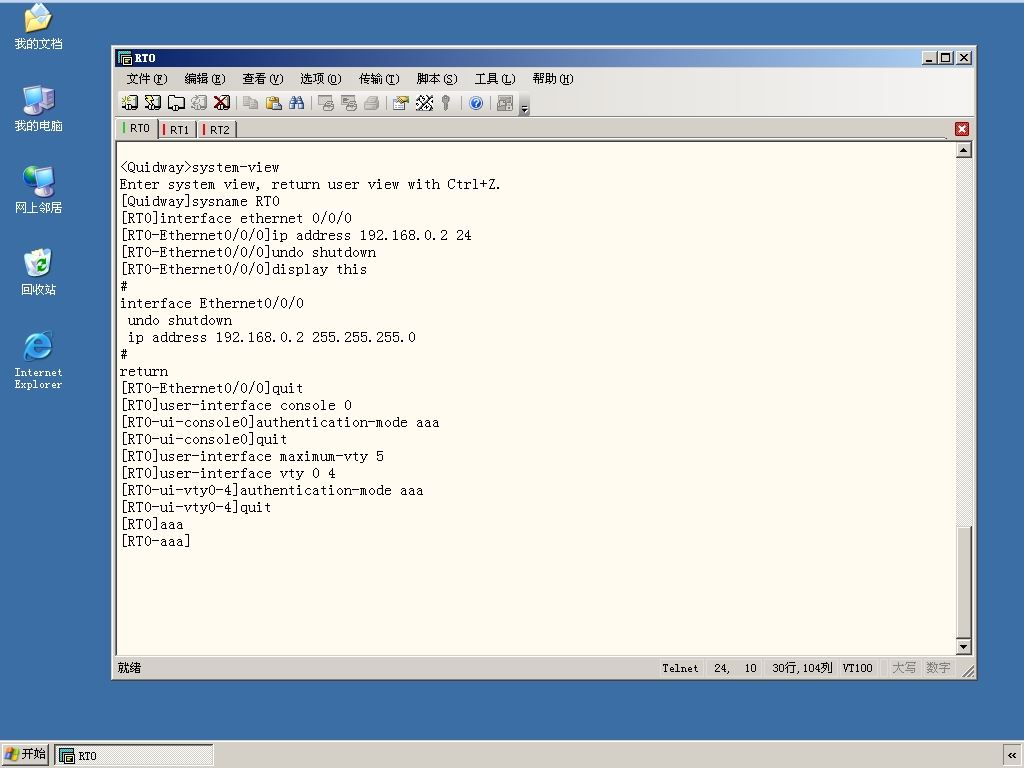
Task: Expand the toolbar options dropdown arrow
Action: [x=524, y=104]
